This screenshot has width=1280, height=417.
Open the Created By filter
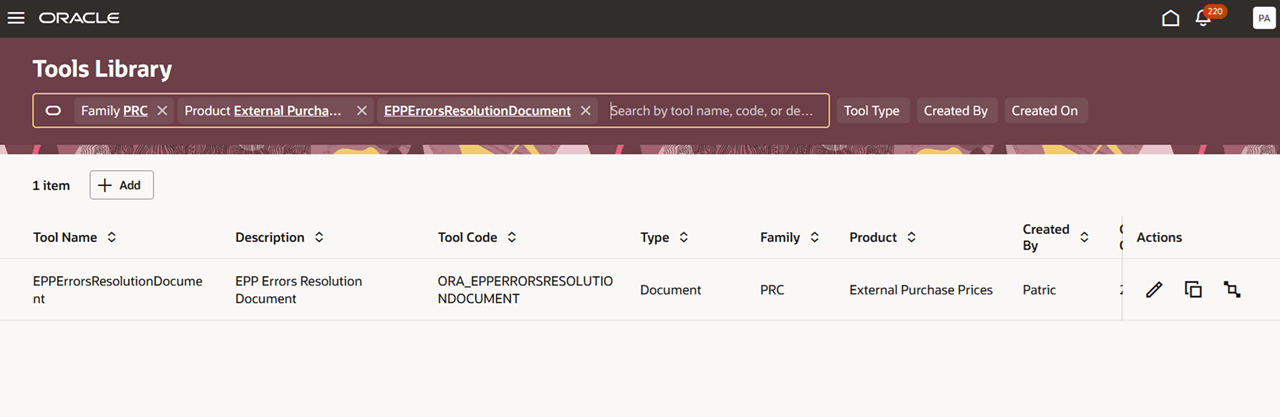956,111
